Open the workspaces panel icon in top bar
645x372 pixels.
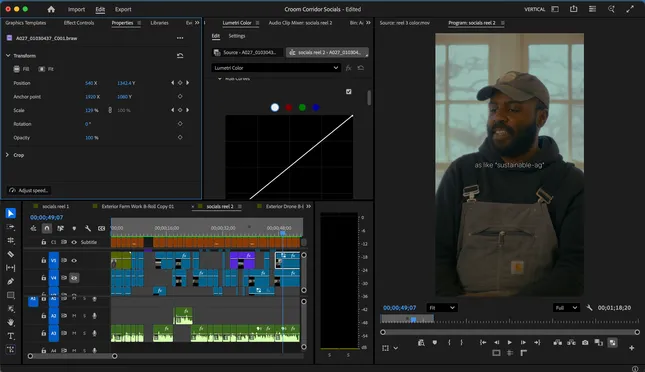pyautogui.click(x=555, y=9)
